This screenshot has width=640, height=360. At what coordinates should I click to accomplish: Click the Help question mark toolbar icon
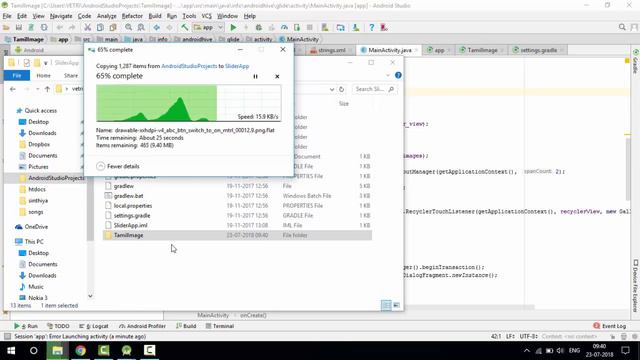point(371,27)
